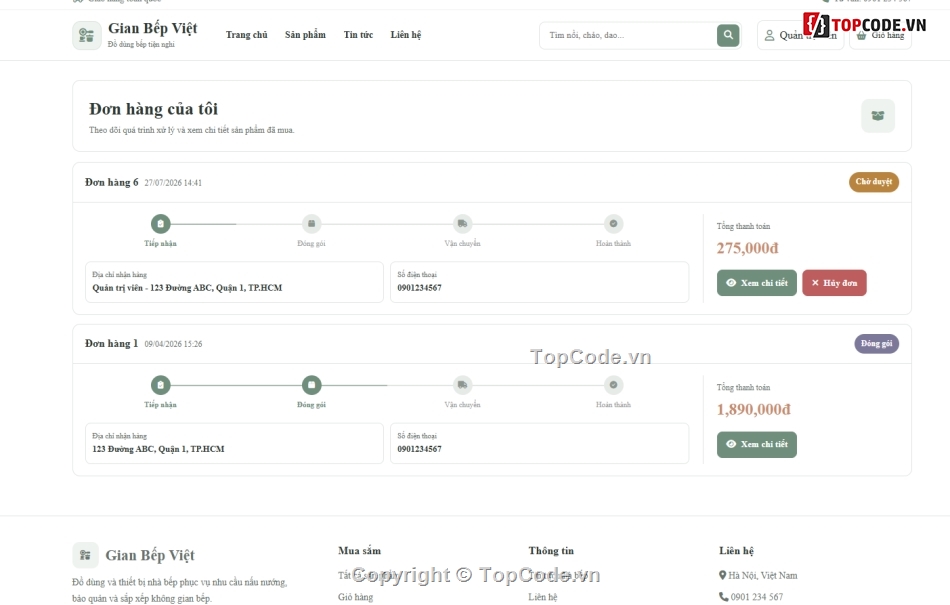This screenshot has width=950, height=605.
Task: Click the Vận chuyển label in Đơn hàng 1
Action: [462, 405]
